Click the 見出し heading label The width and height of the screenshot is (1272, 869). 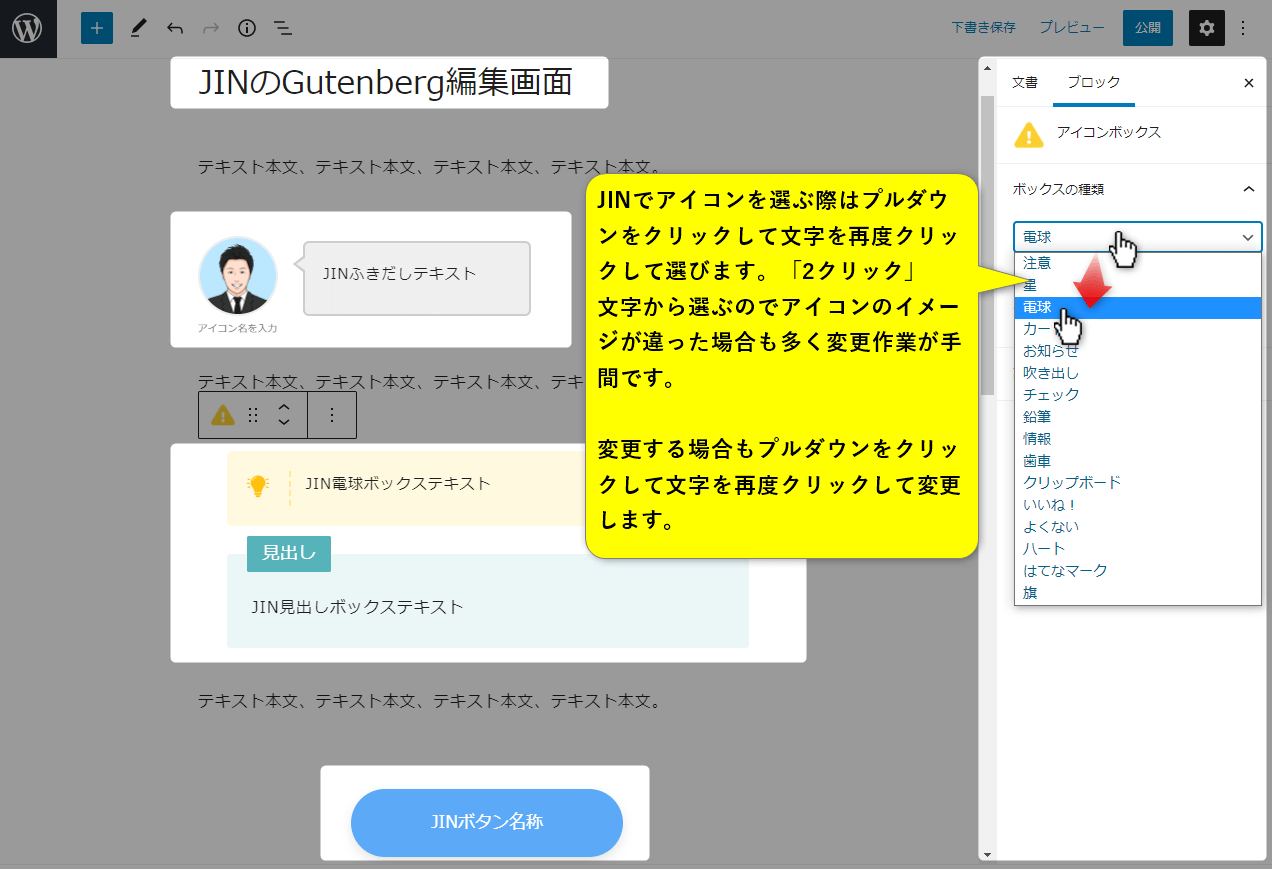pyautogui.click(x=289, y=553)
